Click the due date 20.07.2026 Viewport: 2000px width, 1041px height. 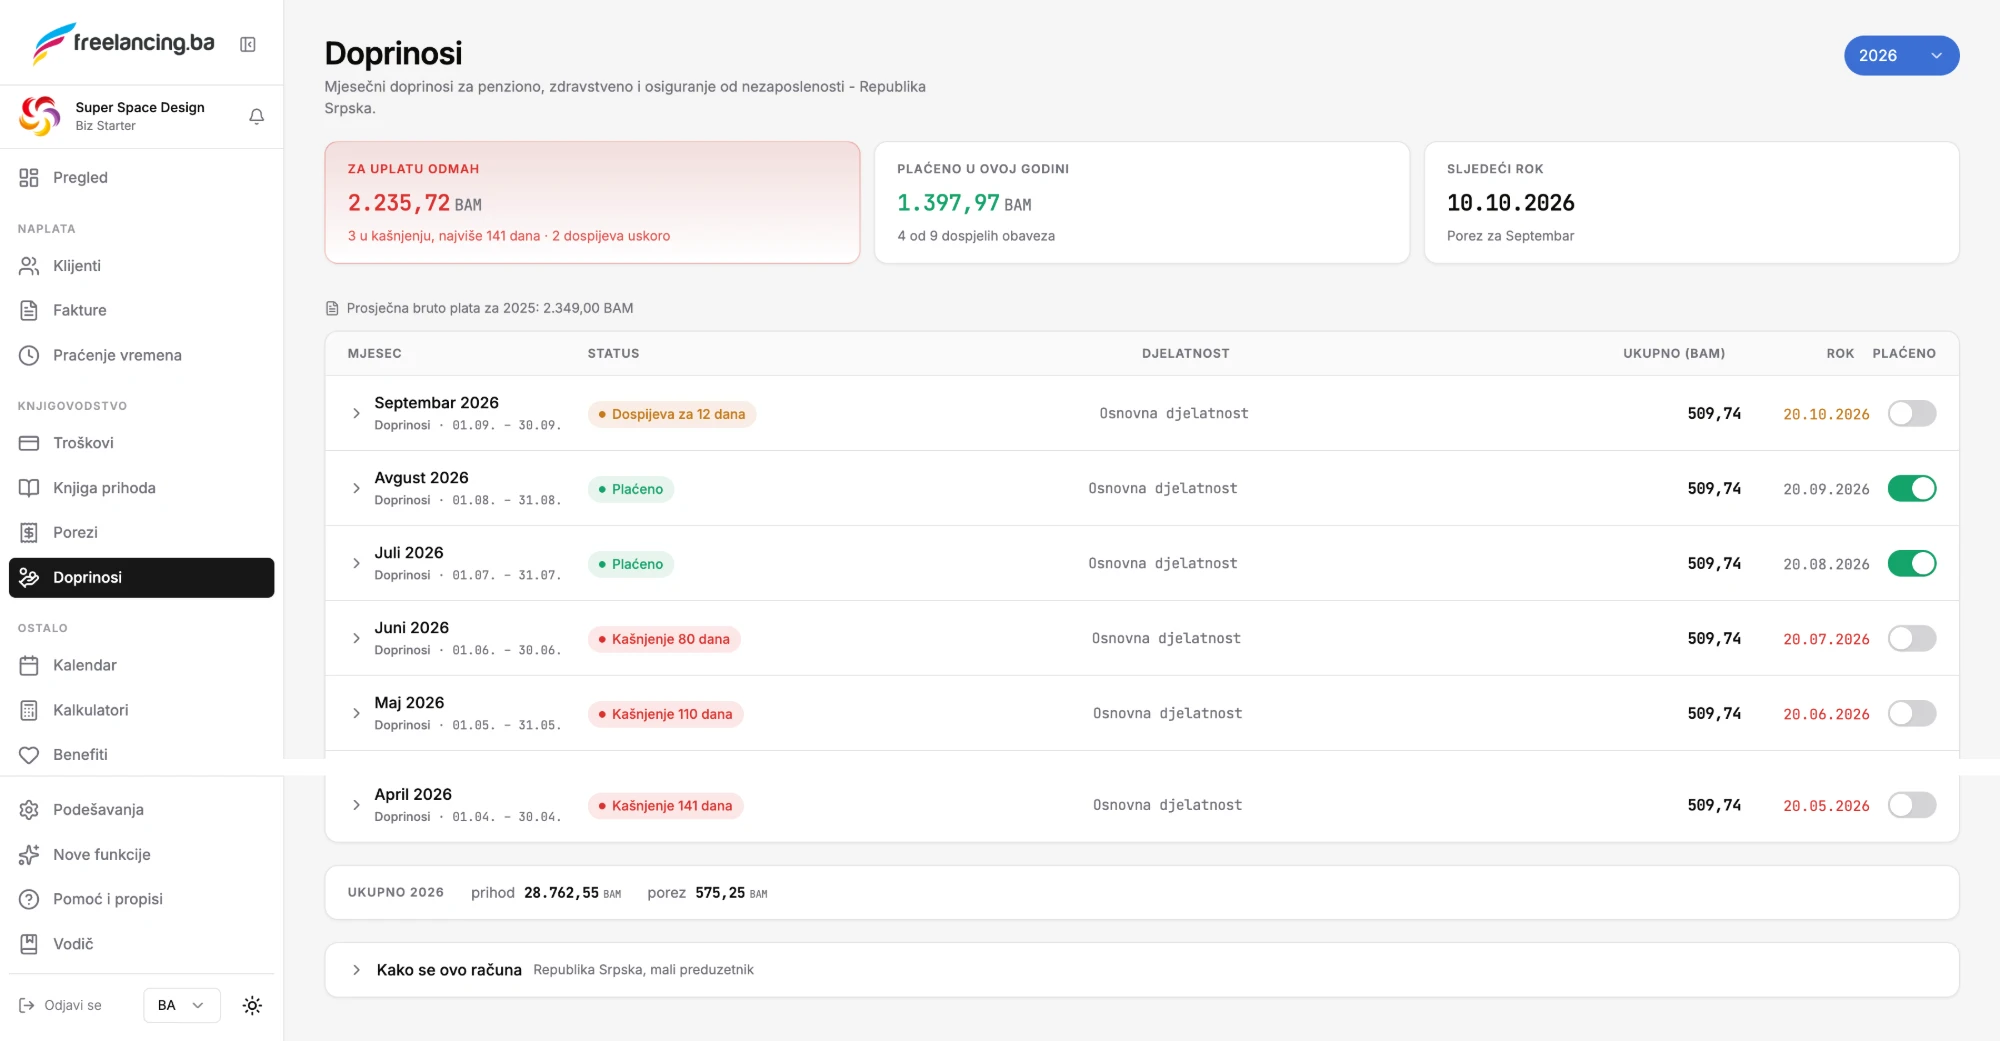[x=1826, y=639]
